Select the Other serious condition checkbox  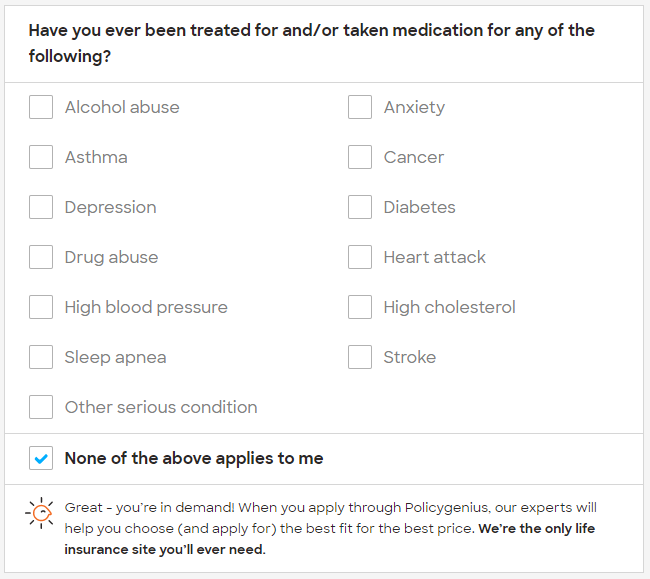pyautogui.click(x=41, y=407)
